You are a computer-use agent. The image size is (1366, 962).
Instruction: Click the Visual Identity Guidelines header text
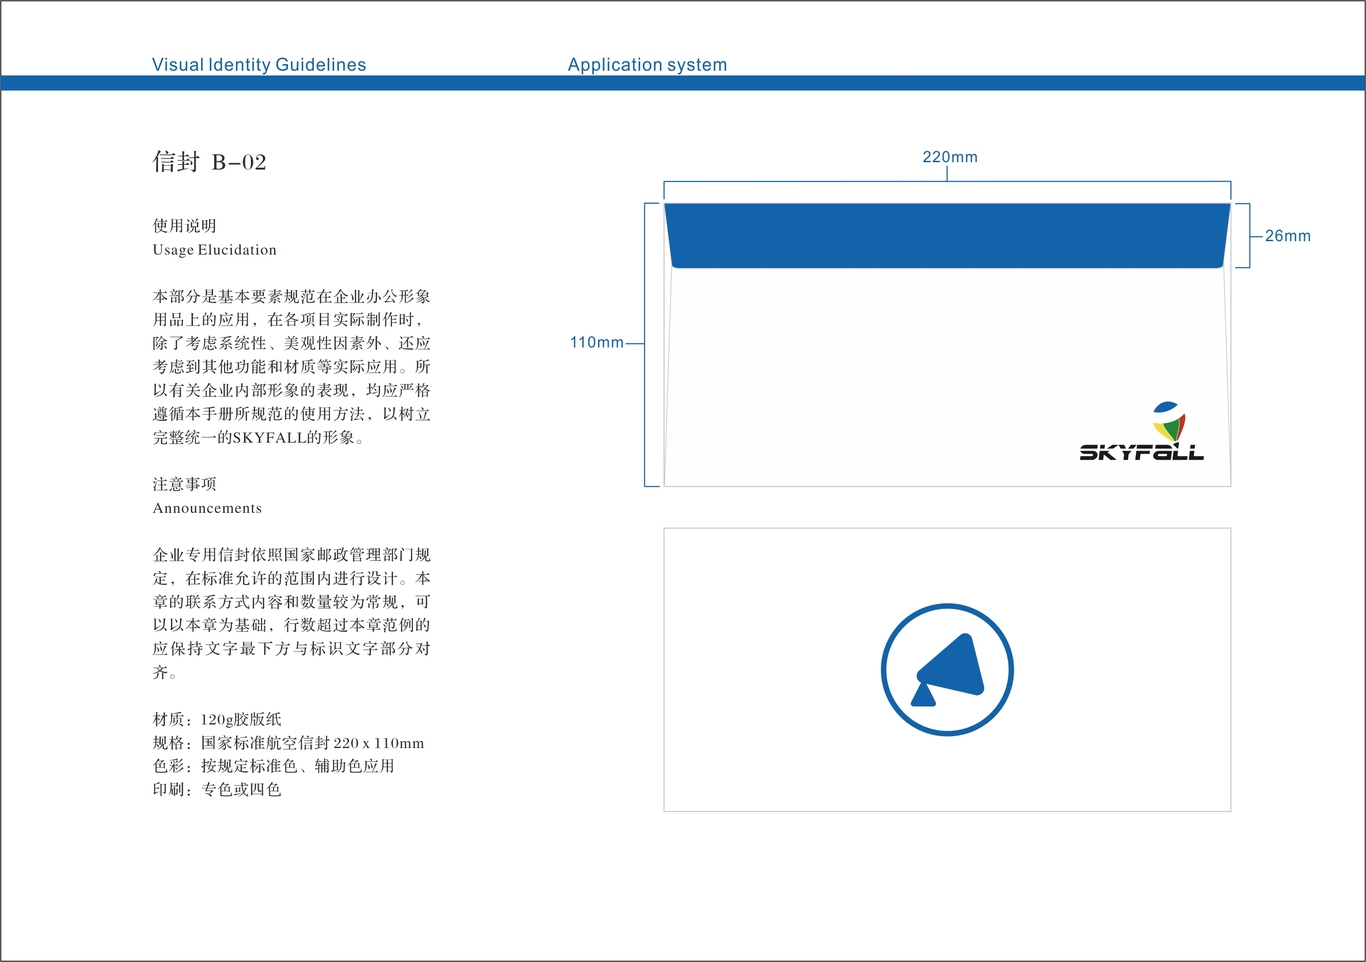259,65
